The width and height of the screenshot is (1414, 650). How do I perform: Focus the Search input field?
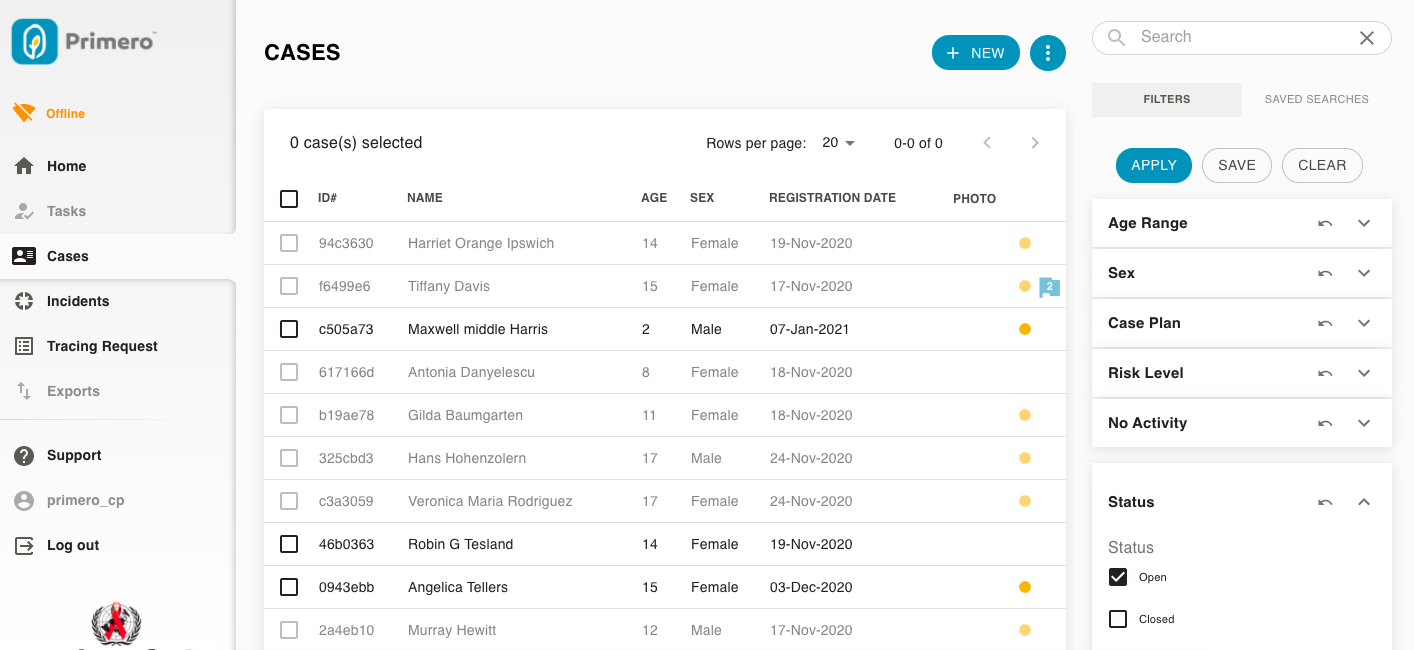(1240, 37)
